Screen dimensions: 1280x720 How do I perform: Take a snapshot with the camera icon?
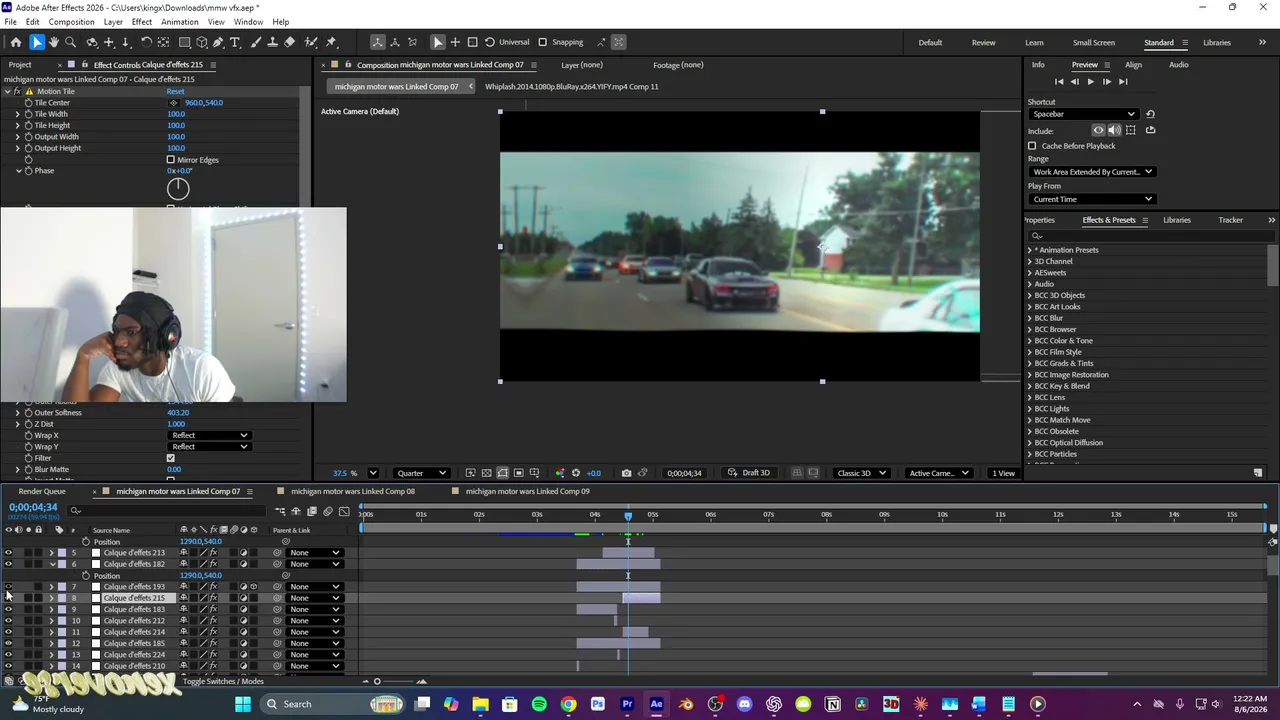pos(626,473)
